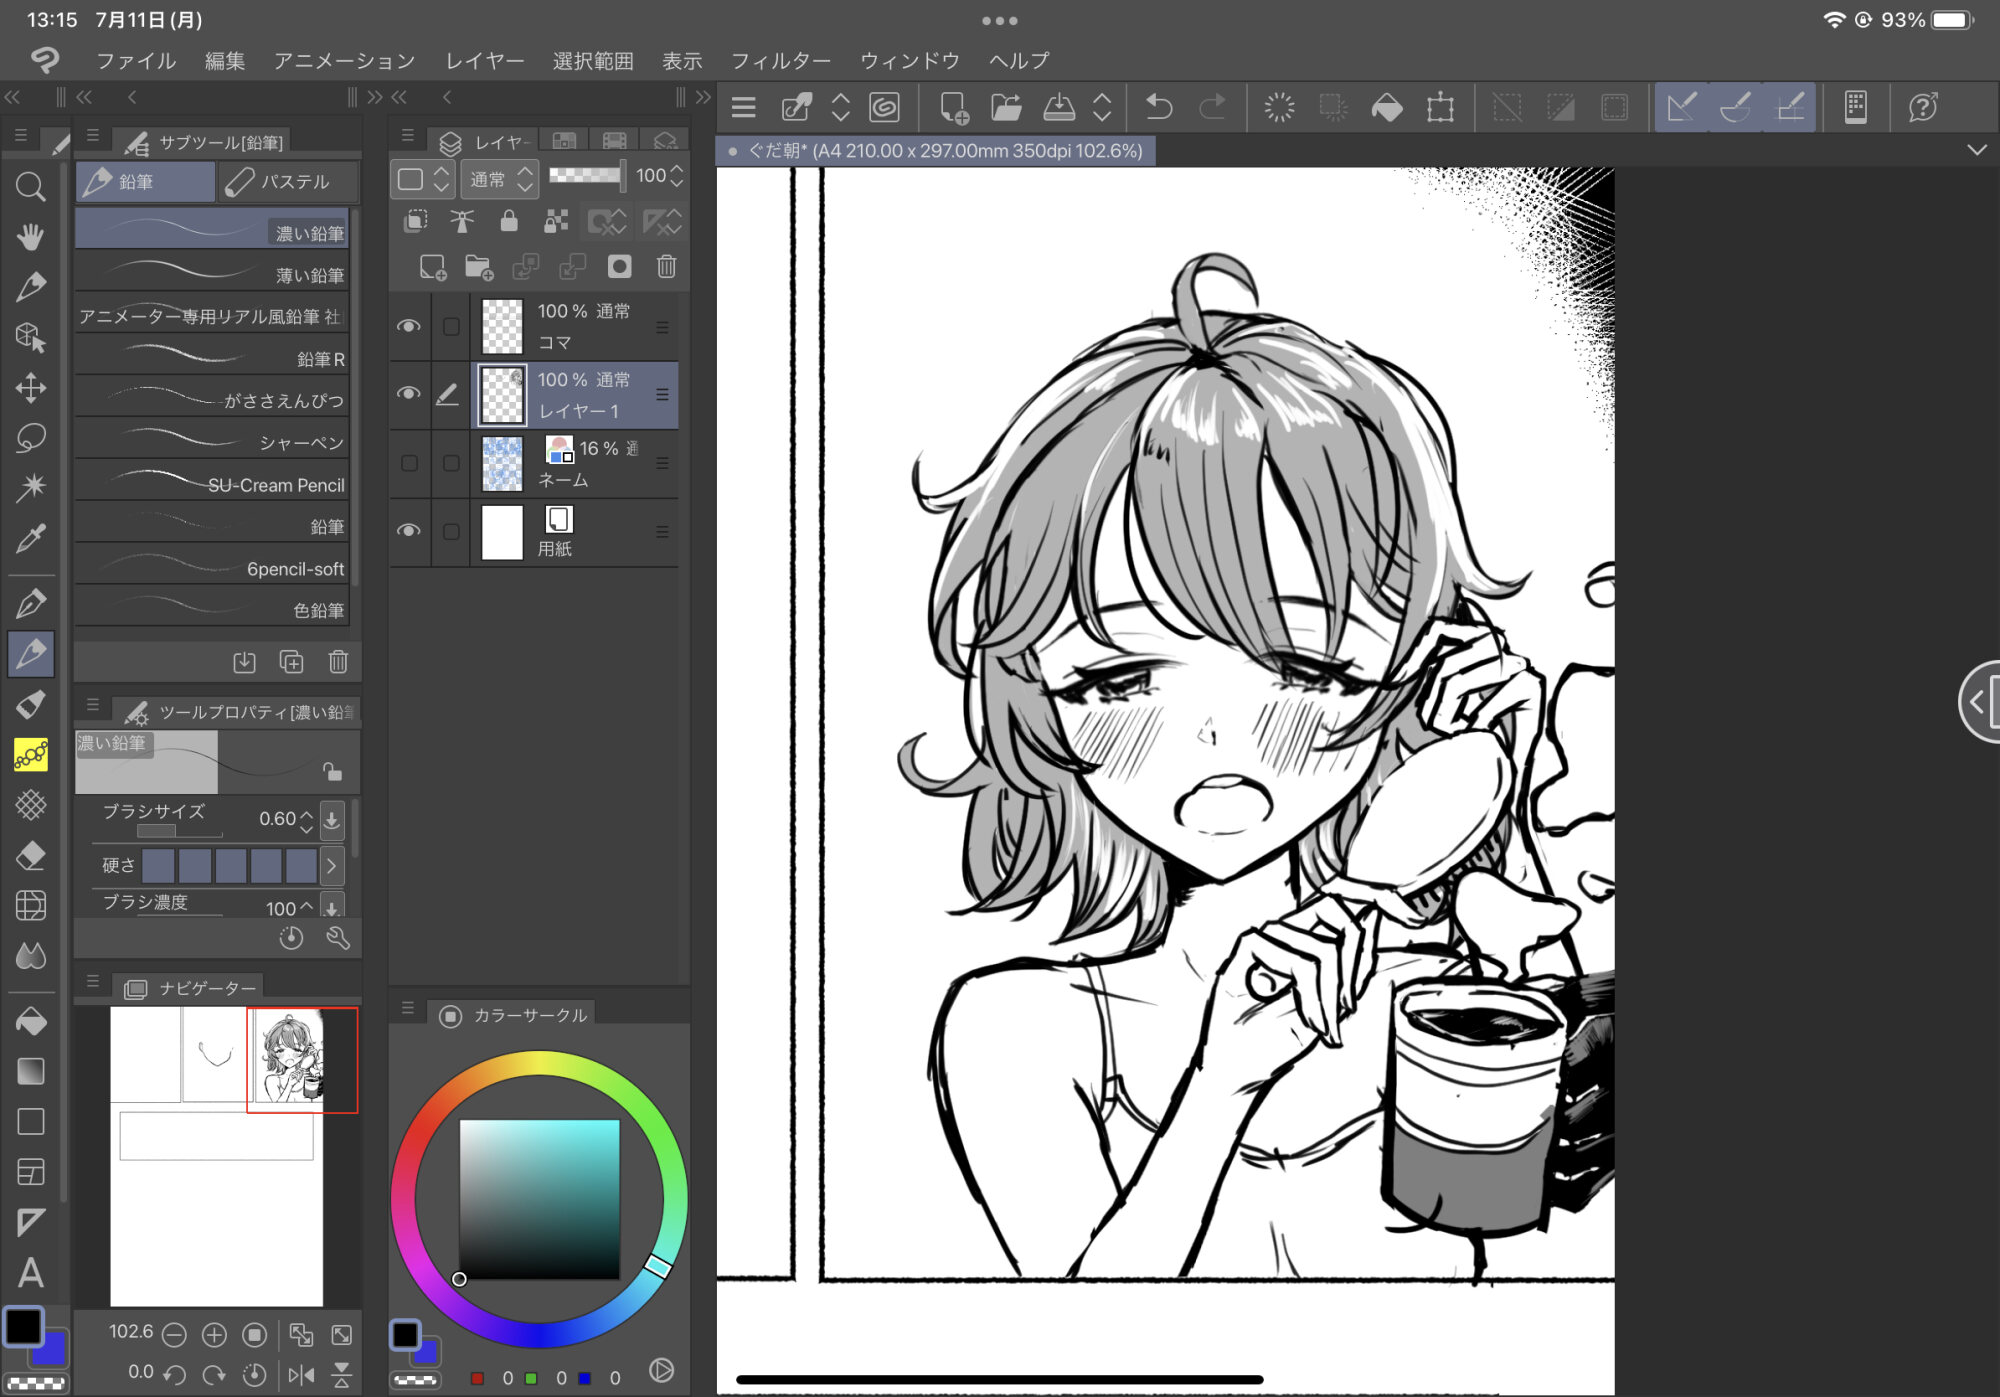2000x1397 pixels.
Task: Select the Text tool
Action: click(x=30, y=1273)
